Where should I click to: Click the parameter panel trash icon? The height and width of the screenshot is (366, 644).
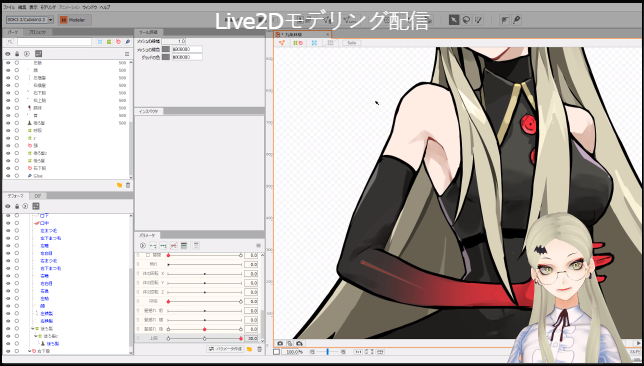259,349
